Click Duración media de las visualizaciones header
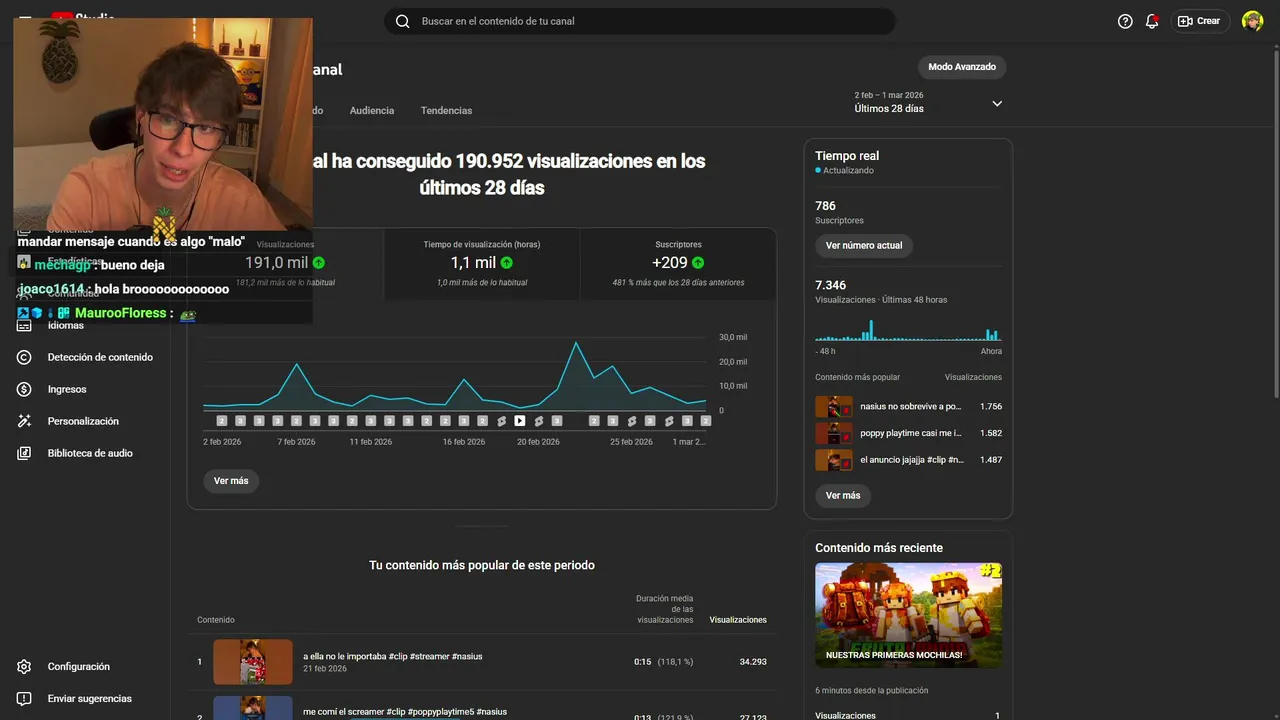Viewport: 1280px width, 720px height. (665, 609)
